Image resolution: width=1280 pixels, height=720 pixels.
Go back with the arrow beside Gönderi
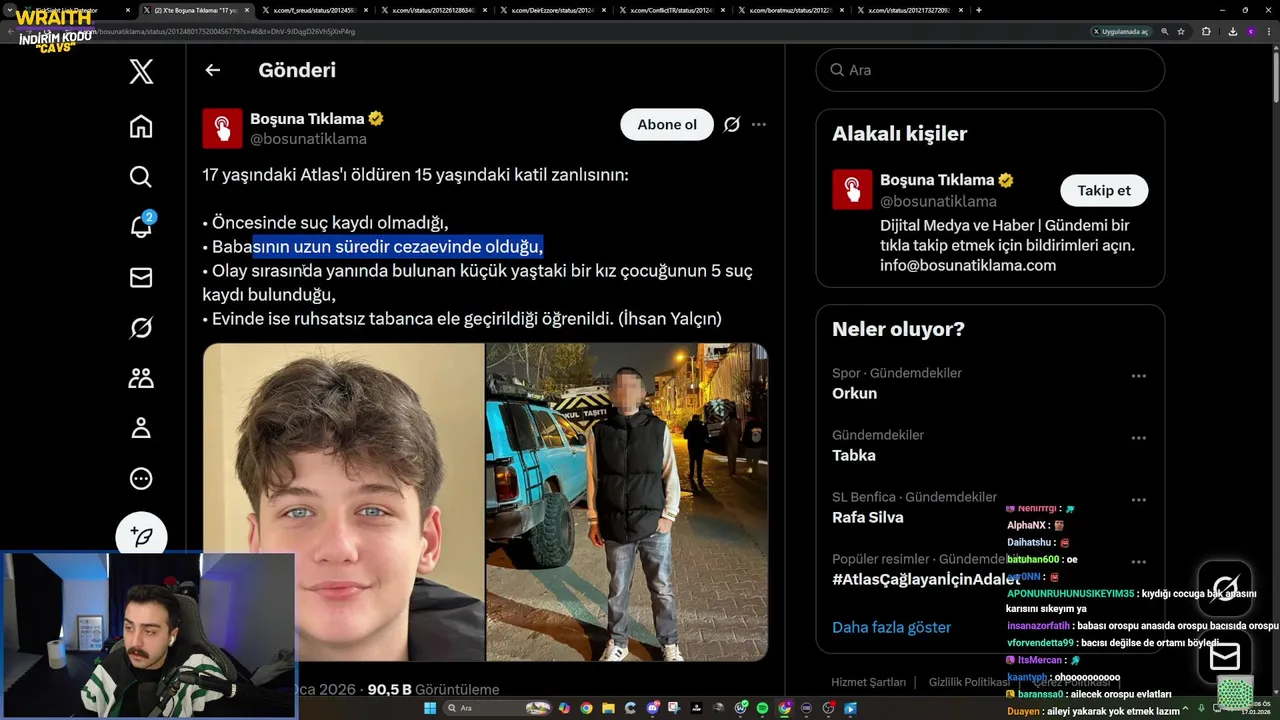(x=212, y=70)
